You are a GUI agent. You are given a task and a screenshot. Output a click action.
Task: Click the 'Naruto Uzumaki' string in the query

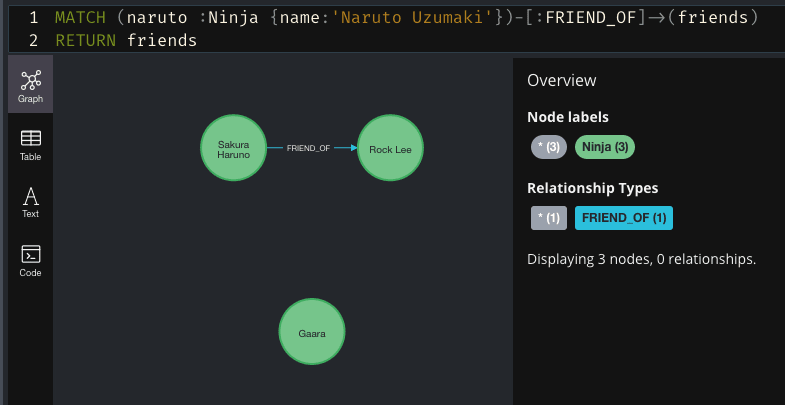point(412,18)
